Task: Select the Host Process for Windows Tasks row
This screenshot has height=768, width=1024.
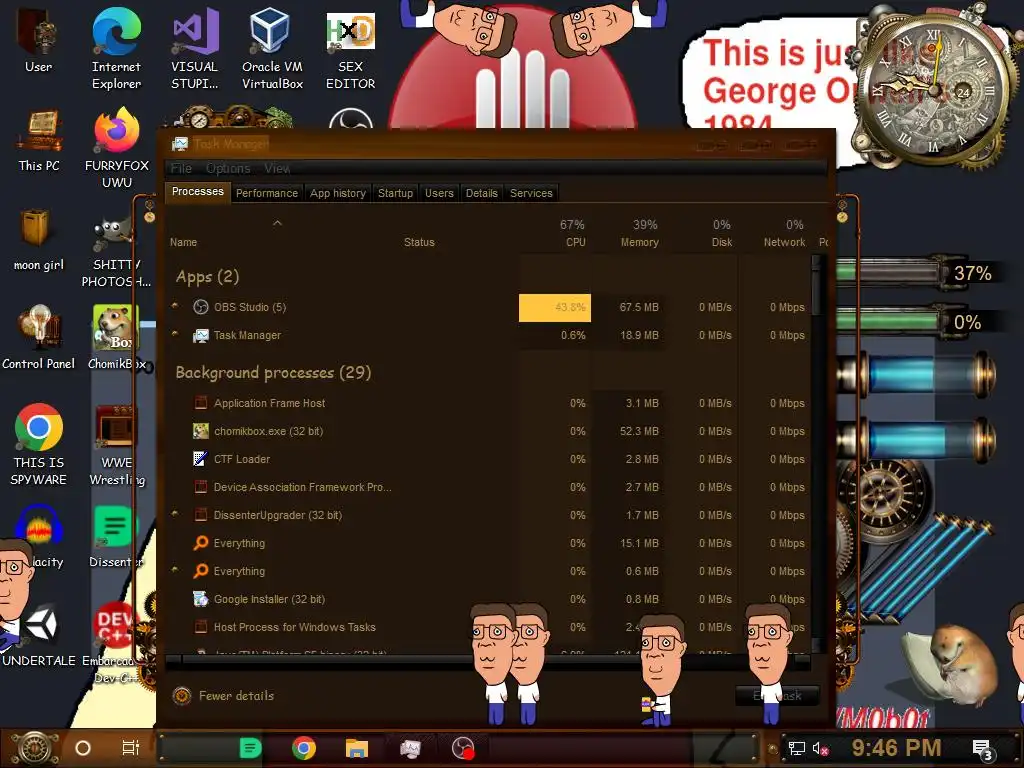Action: 487,628
